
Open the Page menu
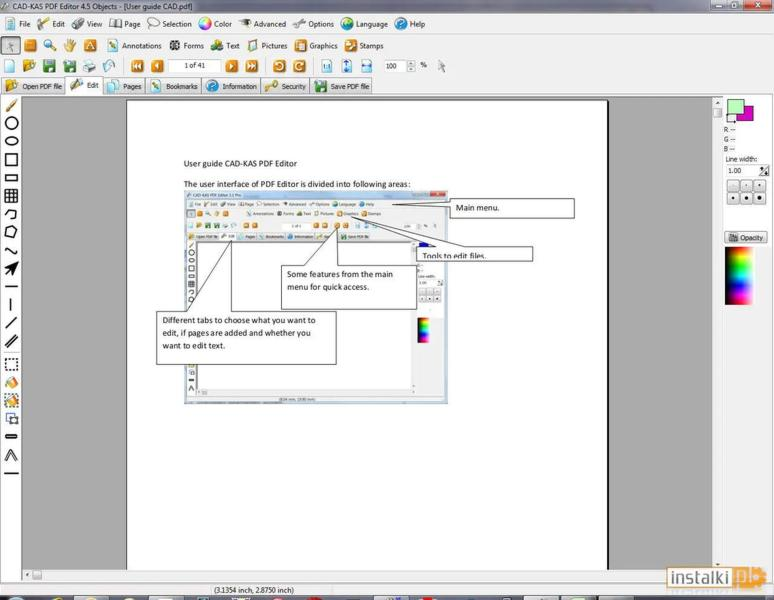(x=125, y=24)
